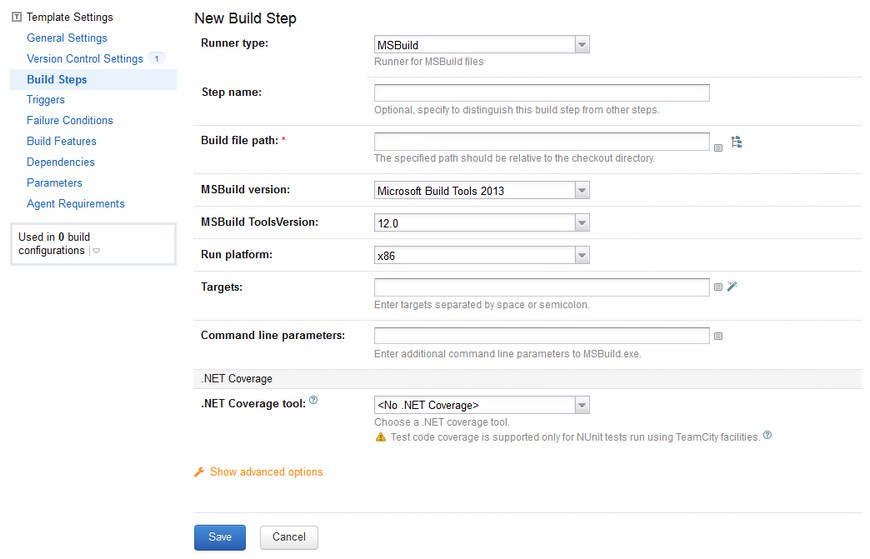Viewport: 870px width, 559px height.
Task: Click parameter icon beside Command line parameters
Action: click(x=718, y=336)
